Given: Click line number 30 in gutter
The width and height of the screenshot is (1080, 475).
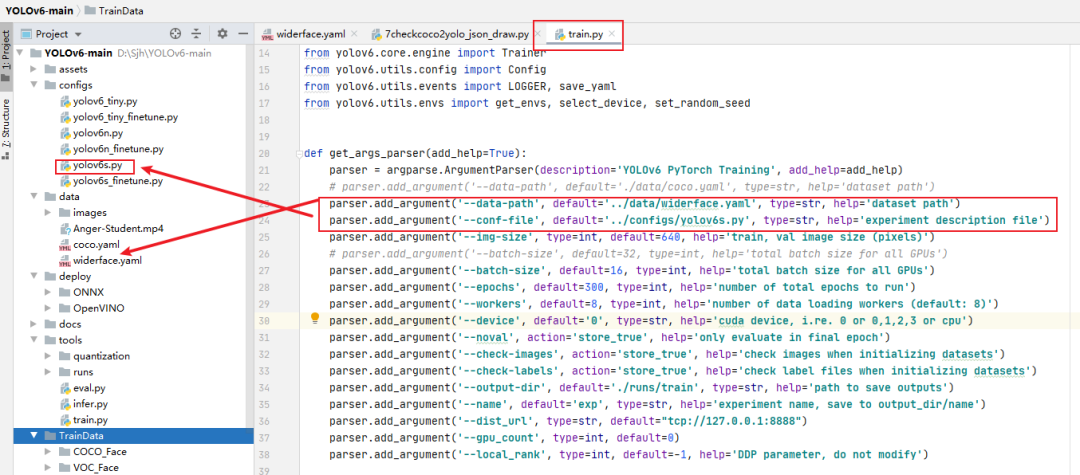Looking at the screenshot, I should point(264,321).
